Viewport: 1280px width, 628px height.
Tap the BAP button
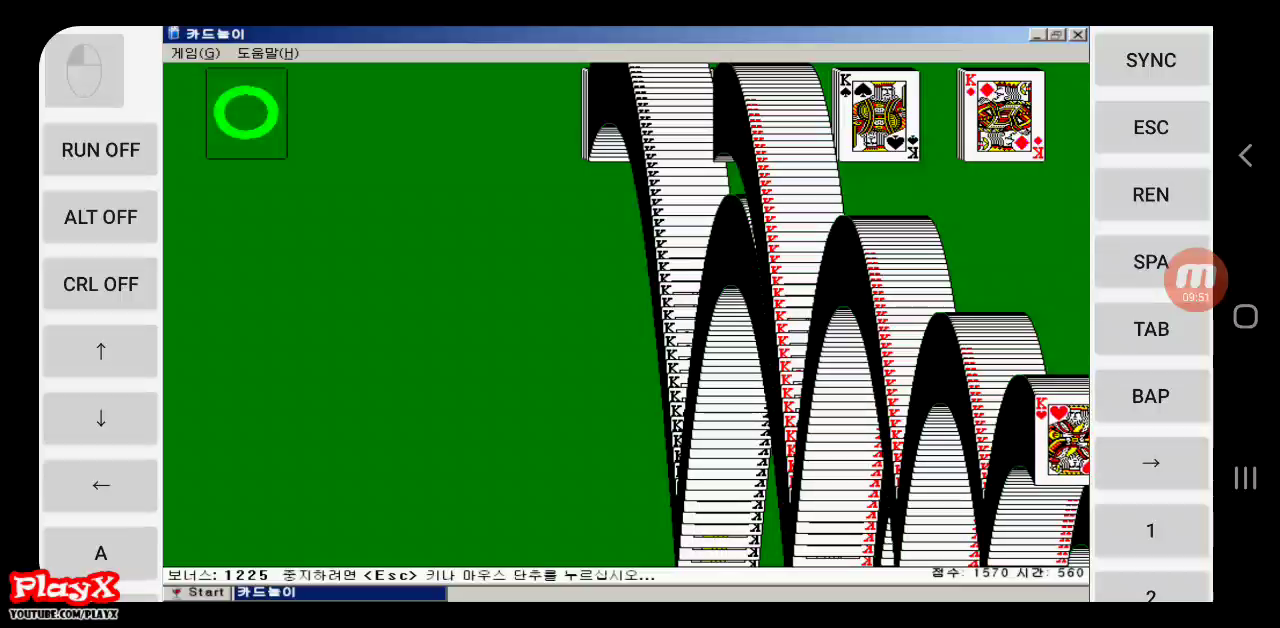(1151, 396)
